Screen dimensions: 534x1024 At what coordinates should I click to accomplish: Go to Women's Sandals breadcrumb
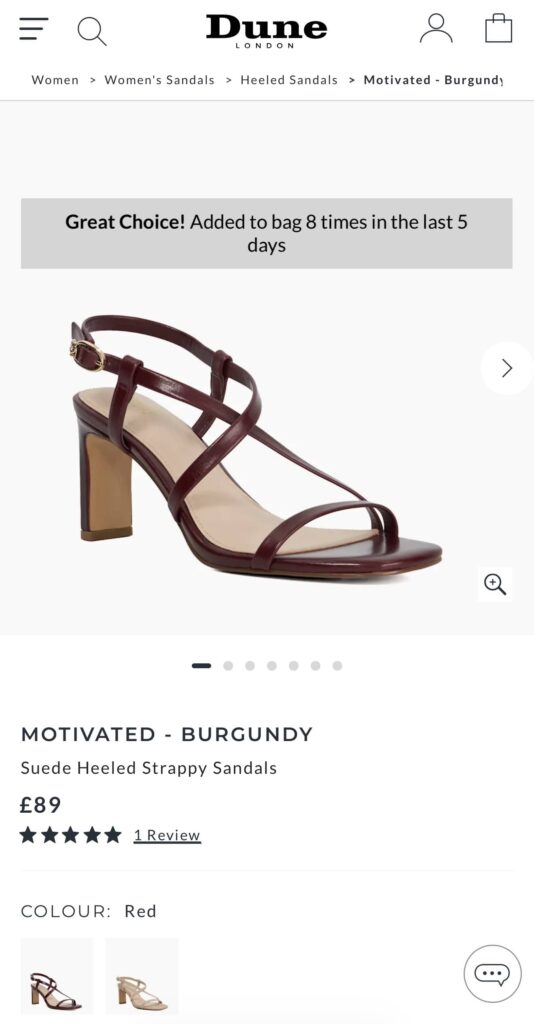pos(159,80)
